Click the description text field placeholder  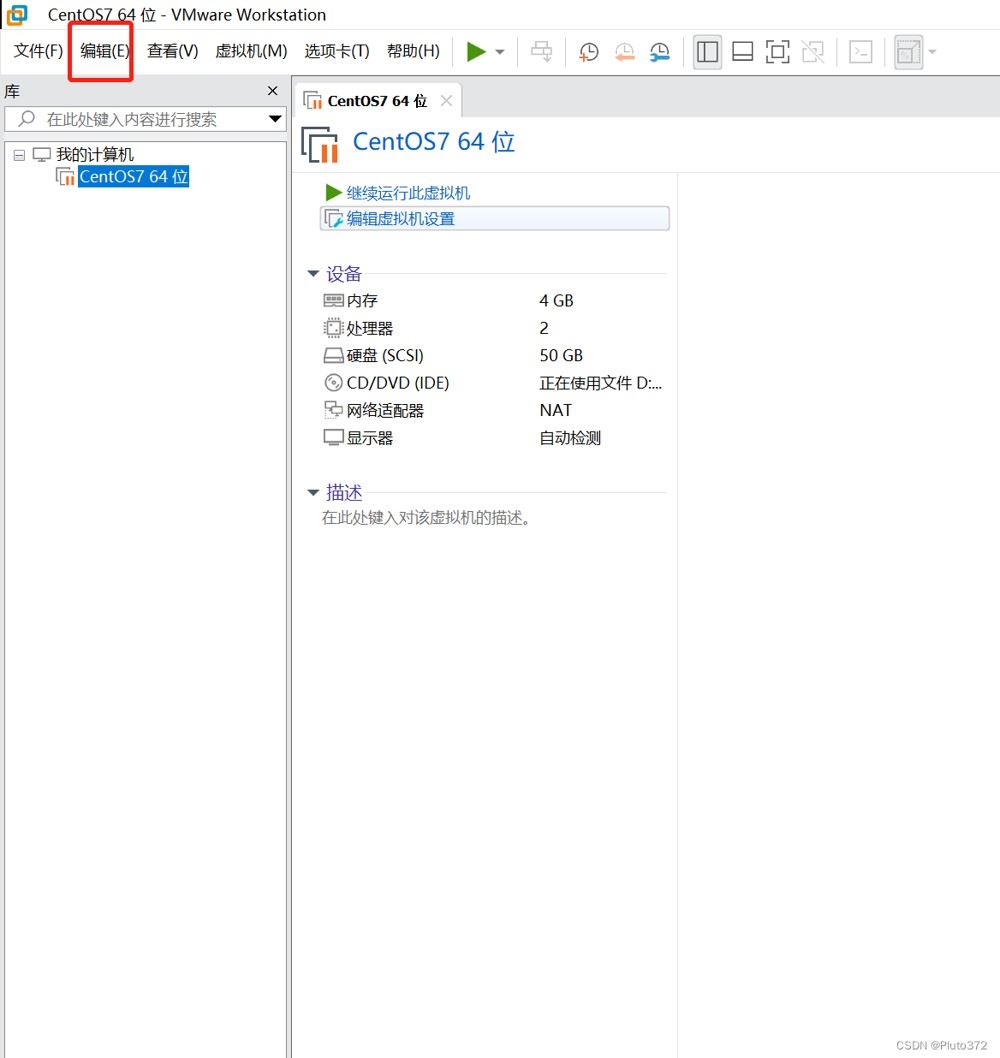point(426,518)
